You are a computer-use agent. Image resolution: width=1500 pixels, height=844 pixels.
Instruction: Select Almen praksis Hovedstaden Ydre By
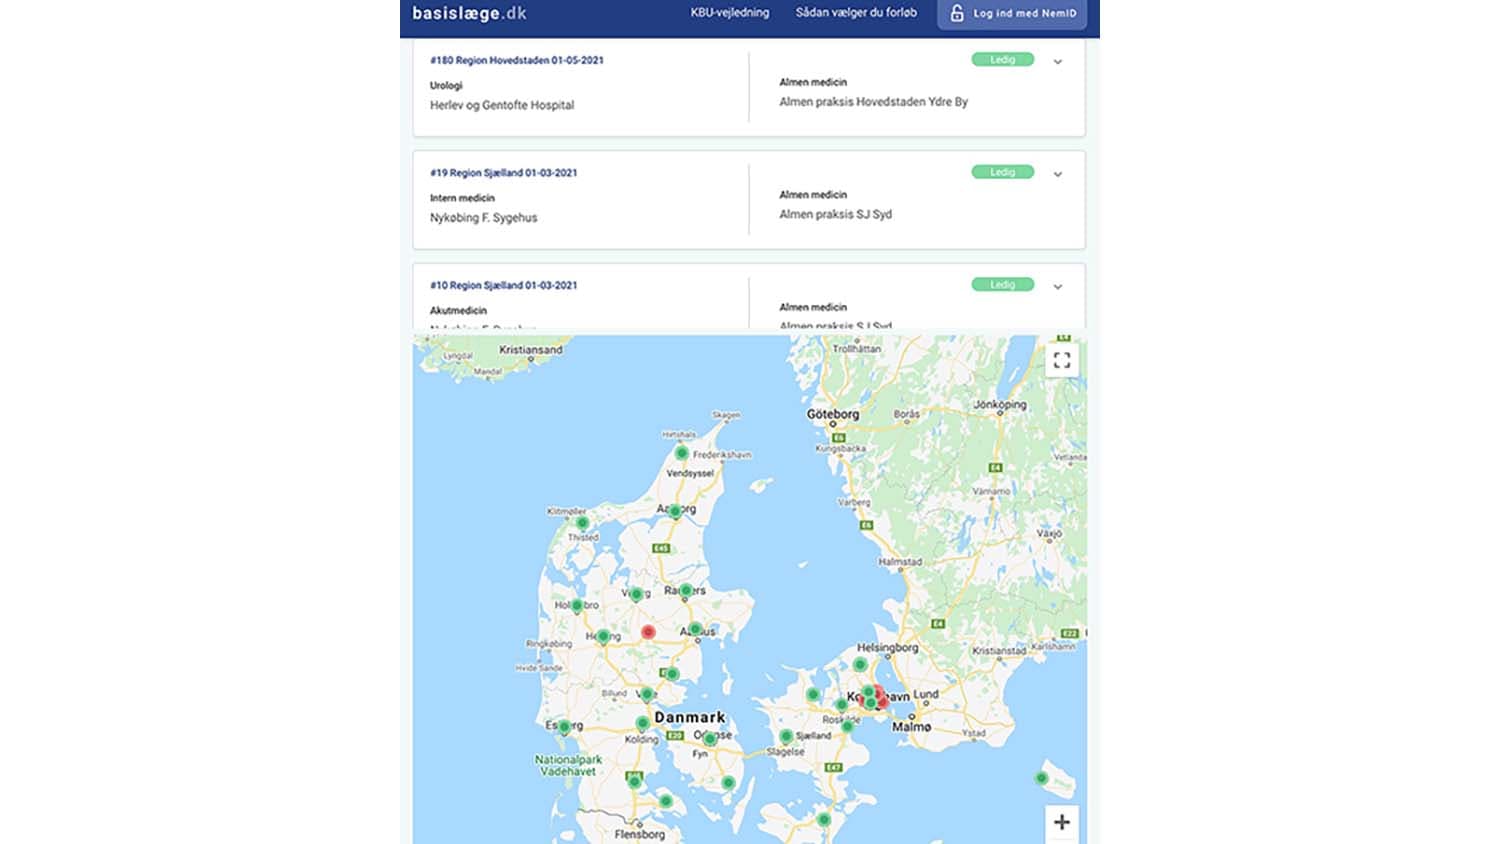click(874, 102)
